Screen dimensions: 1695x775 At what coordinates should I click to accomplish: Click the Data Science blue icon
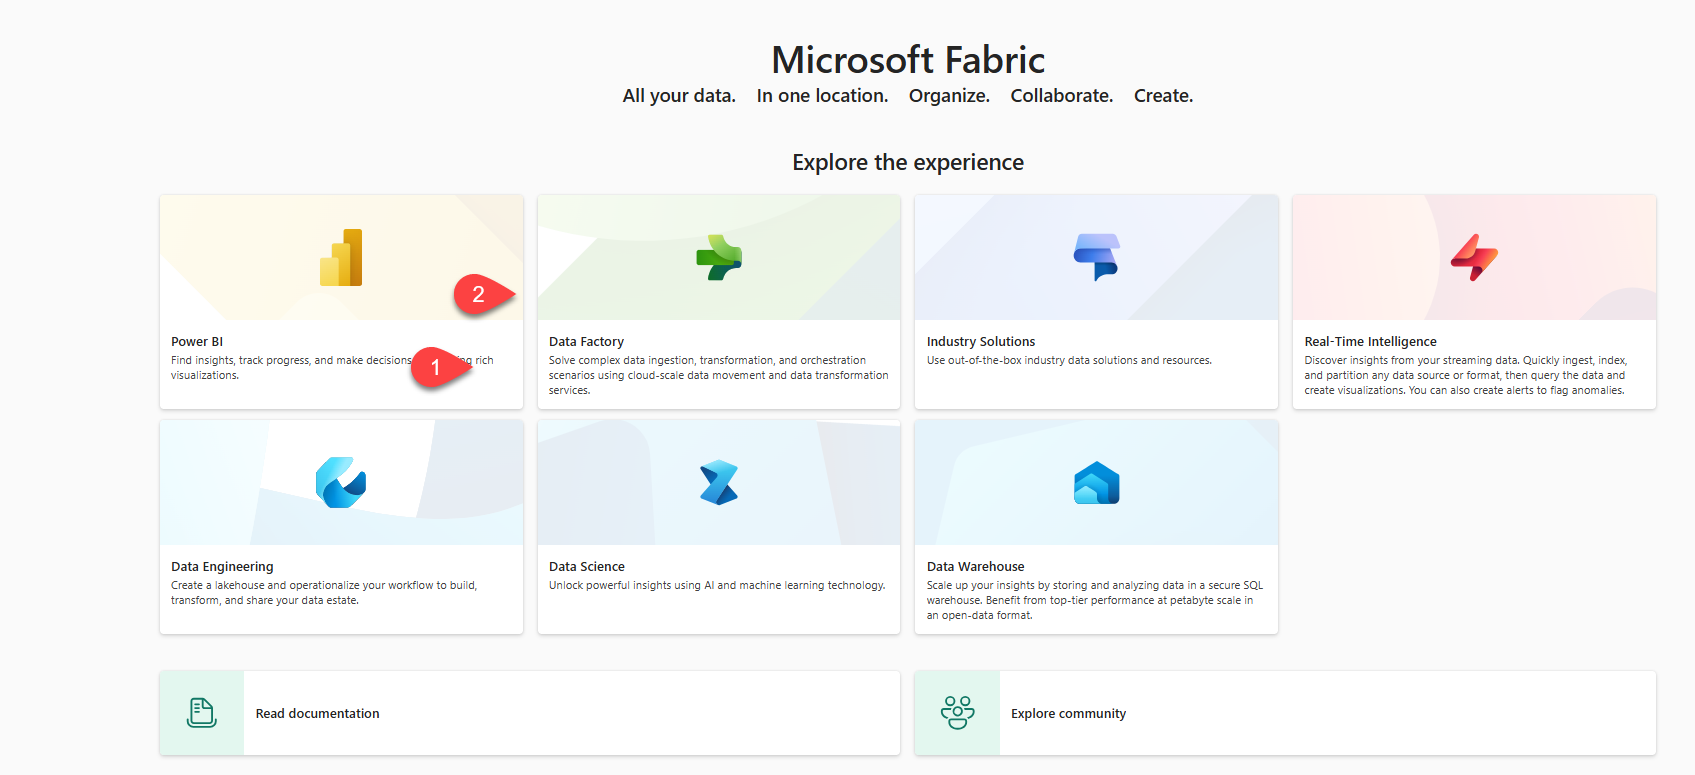(719, 483)
